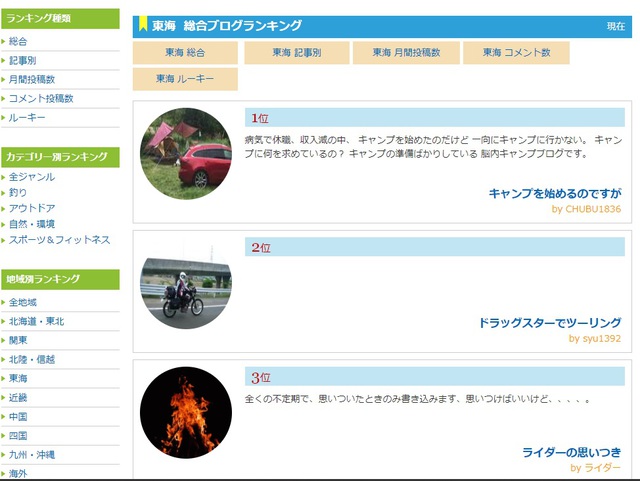Select 月間投稿数 in the sidebar
Viewport: 640px width, 481px height.
click(x=32, y=79)
